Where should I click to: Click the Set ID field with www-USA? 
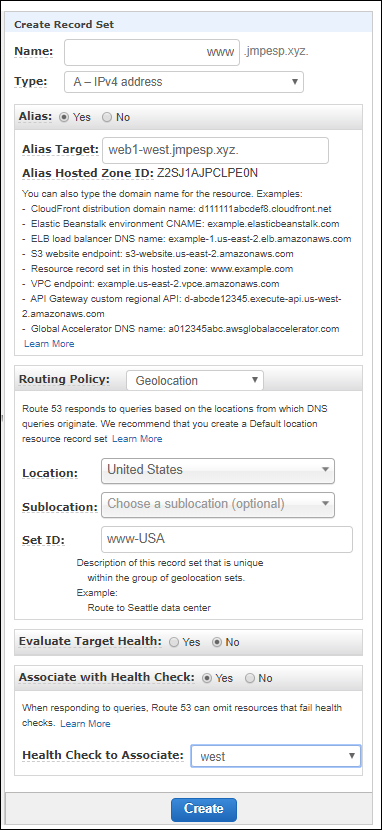click(226, 539)
